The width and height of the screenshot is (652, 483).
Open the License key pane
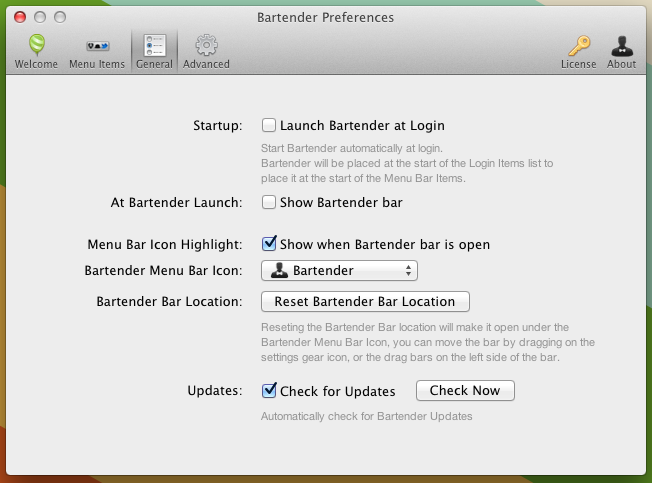578,52
